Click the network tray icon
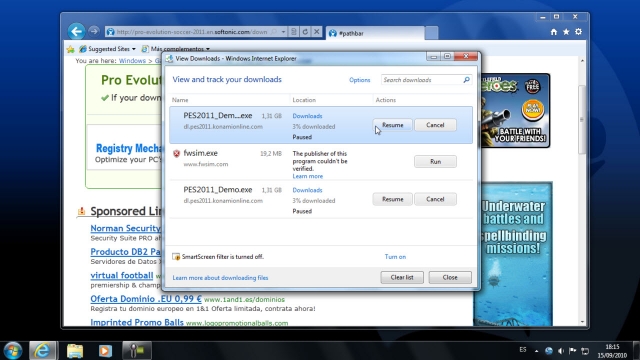 pyautogui.click(x=585, y=351)
